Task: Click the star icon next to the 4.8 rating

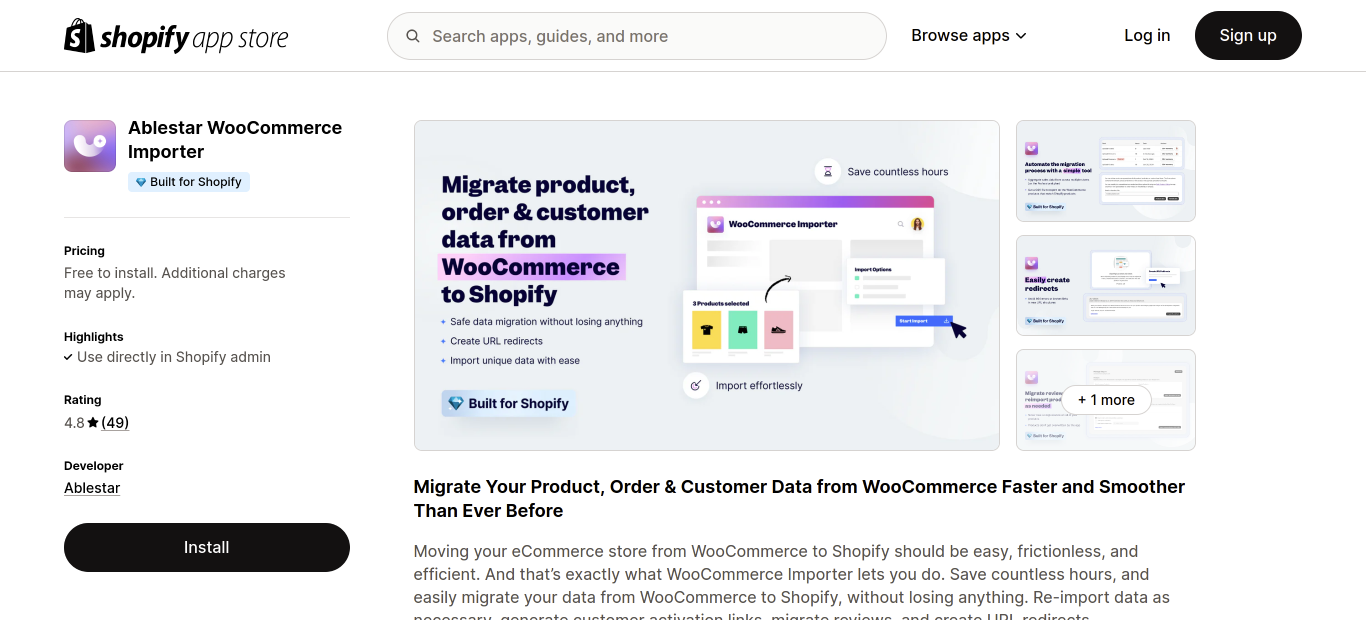Action: pyautogui.click(x=91, y=422)
